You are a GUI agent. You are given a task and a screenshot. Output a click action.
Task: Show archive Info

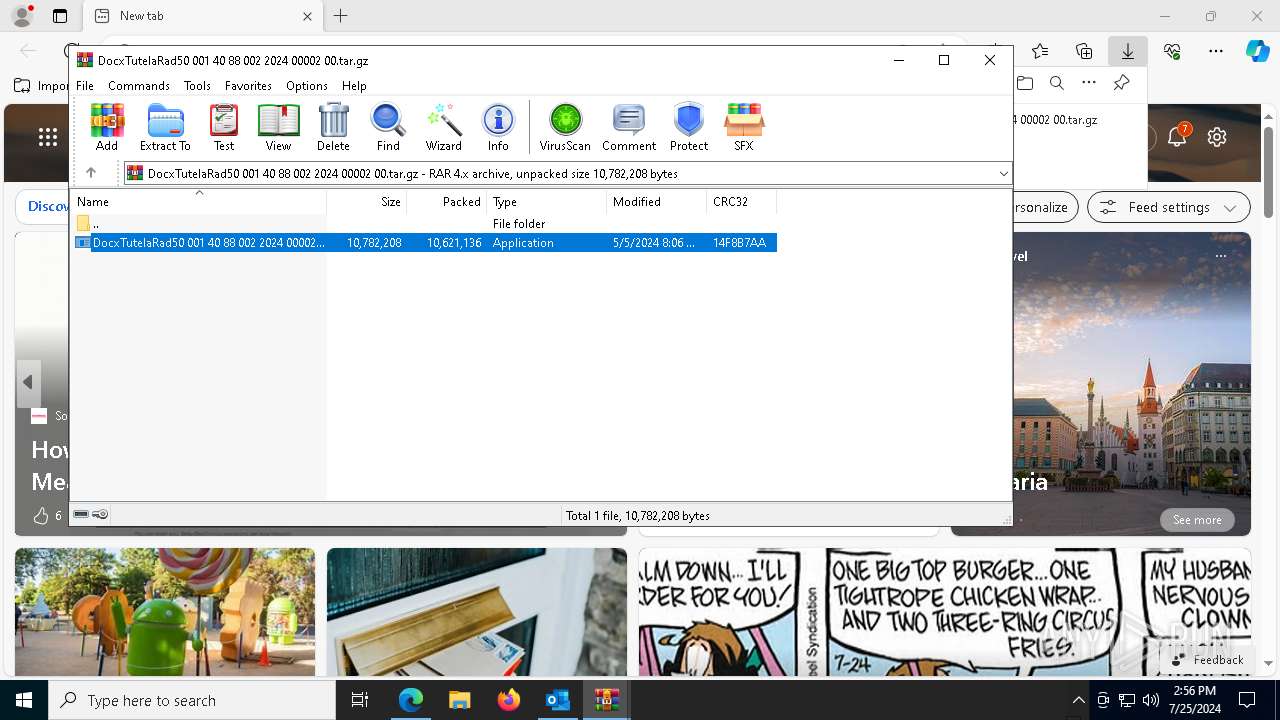coord(498,127)
